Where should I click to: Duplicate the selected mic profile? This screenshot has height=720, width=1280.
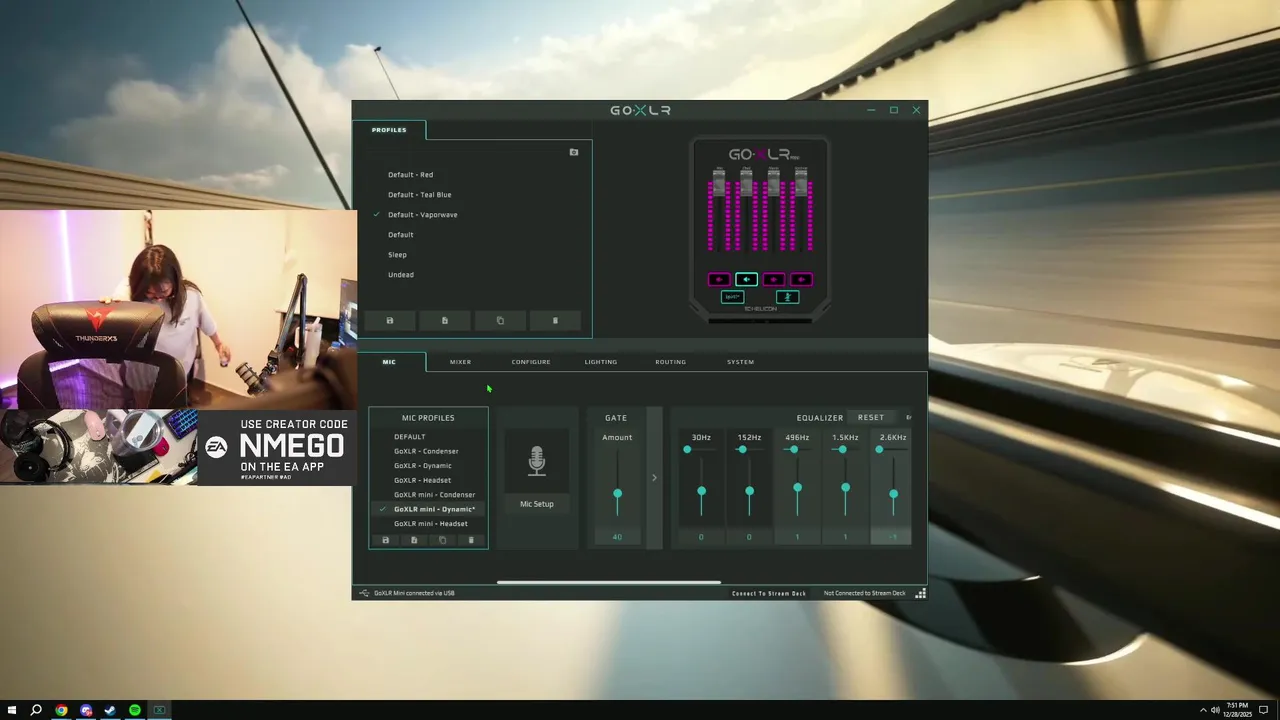tap(442, 540)
